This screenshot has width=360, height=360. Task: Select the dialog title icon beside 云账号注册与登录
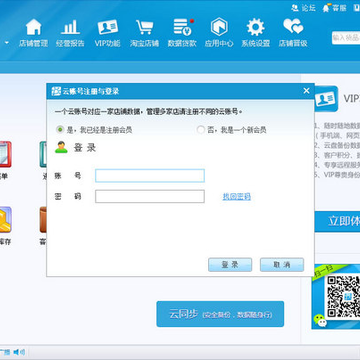click(56, 91)
